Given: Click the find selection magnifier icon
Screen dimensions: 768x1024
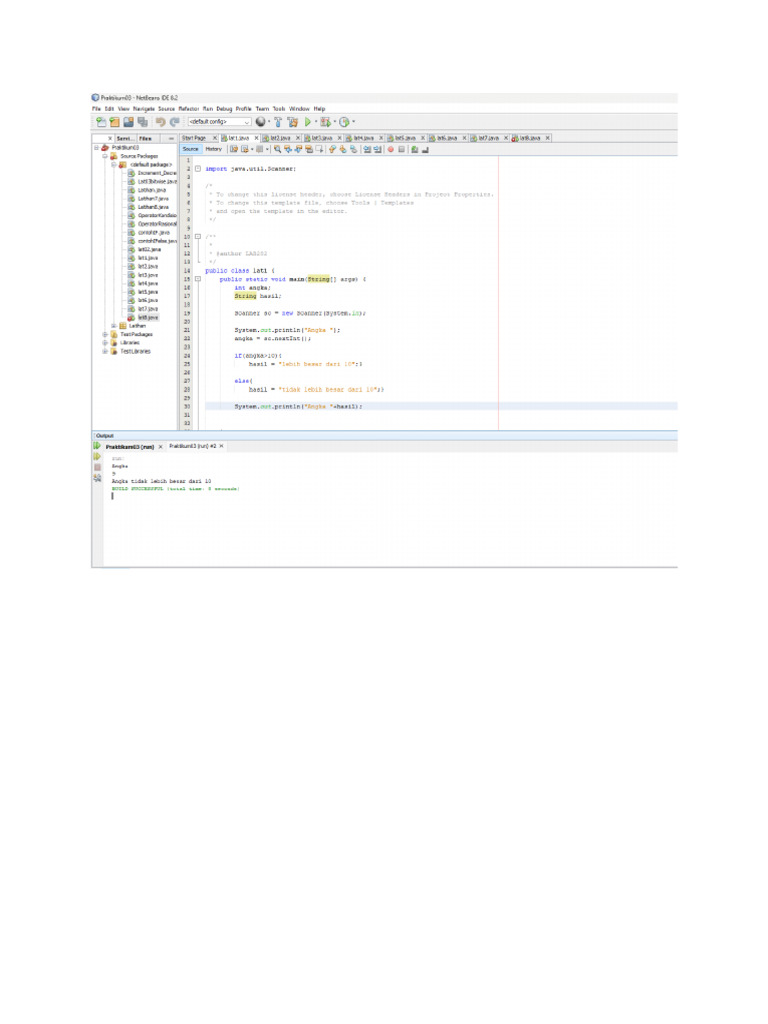Looking at the screenshot, I should [278, 149].
